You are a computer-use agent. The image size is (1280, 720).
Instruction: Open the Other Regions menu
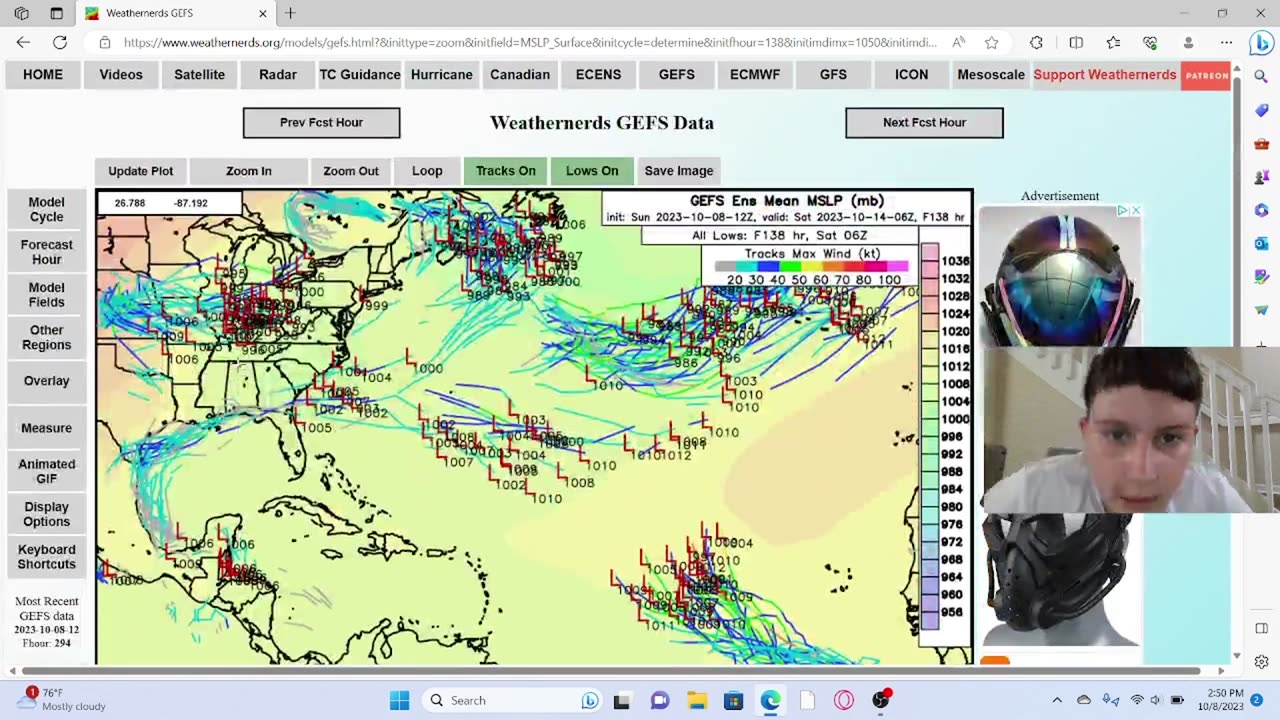[x=46, y=337]
